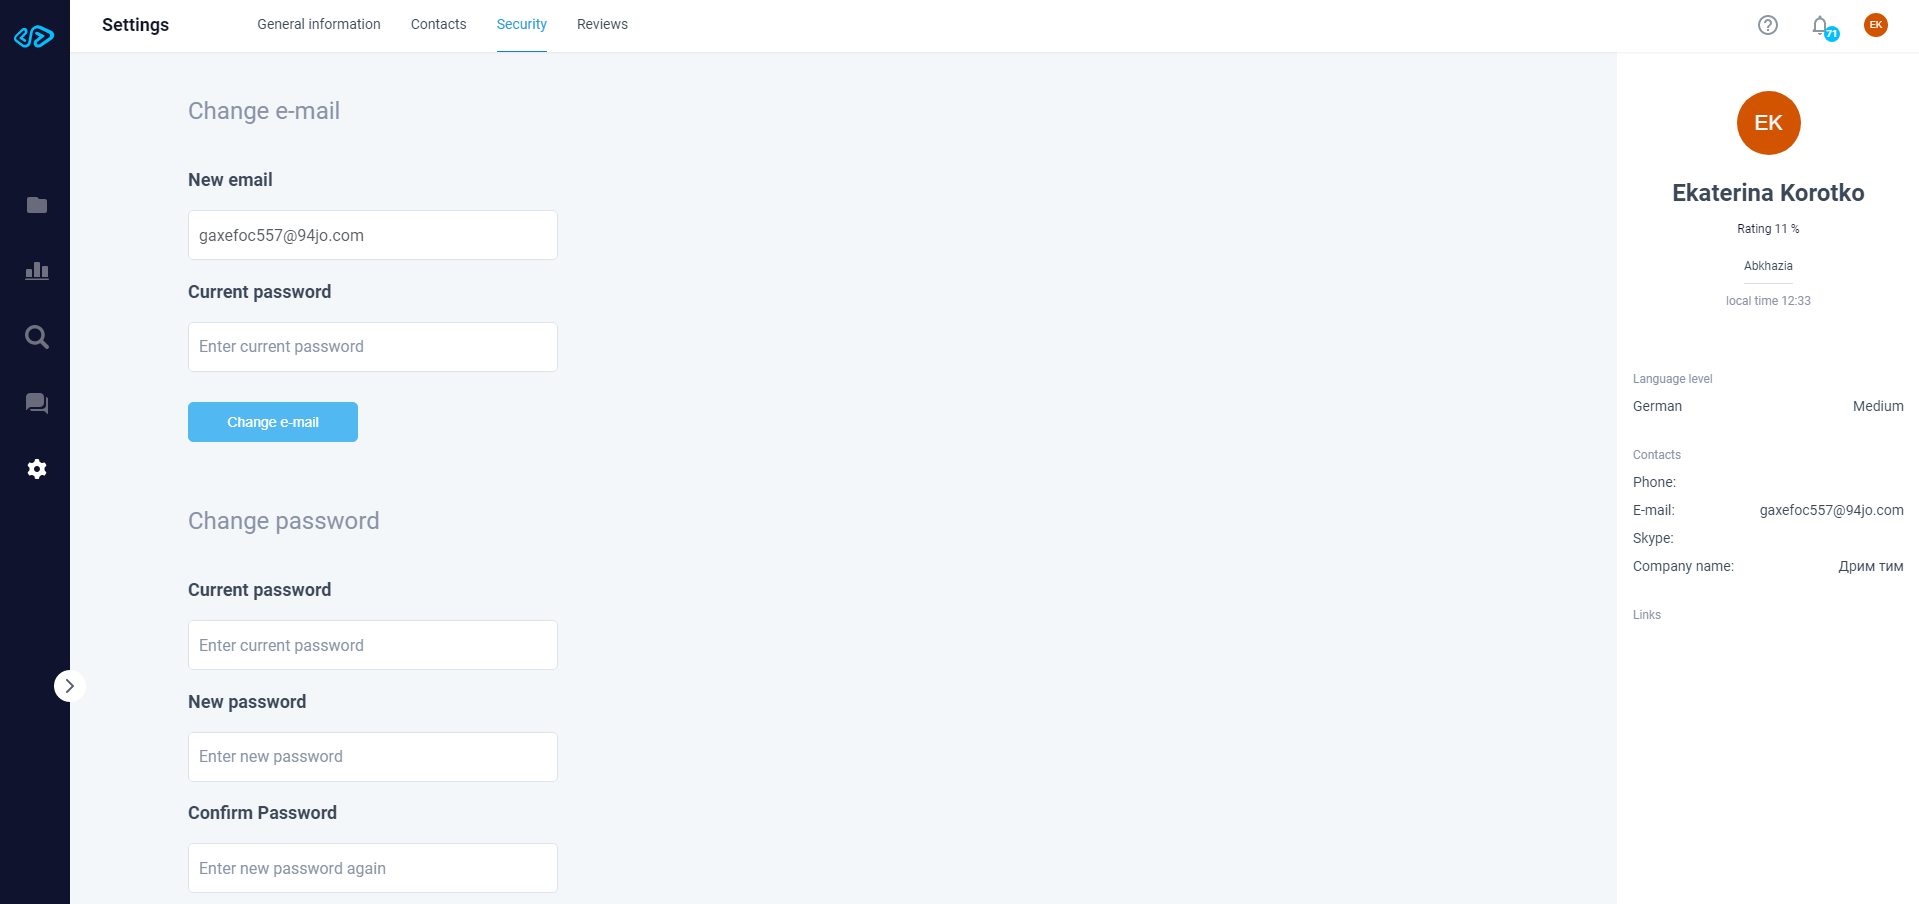Click the Rating 11 % text
Screen dimensions: 1919x904
pyautogui.click(x=1768, y=229)
